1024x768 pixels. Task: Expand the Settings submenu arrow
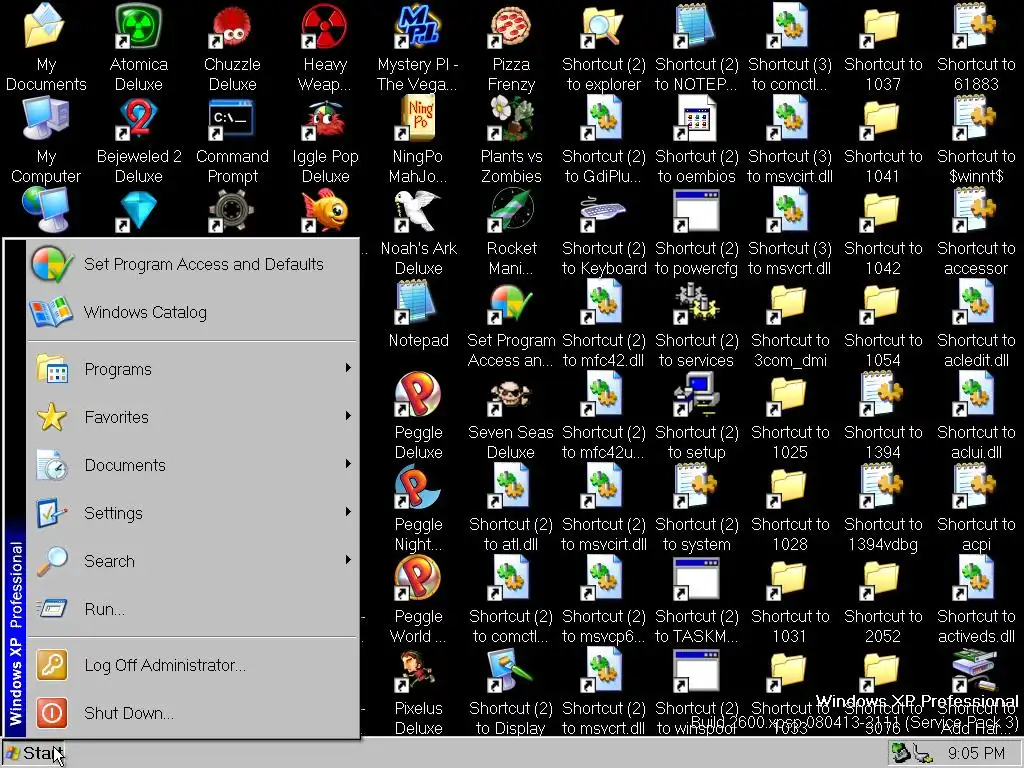tap(348, 512)
